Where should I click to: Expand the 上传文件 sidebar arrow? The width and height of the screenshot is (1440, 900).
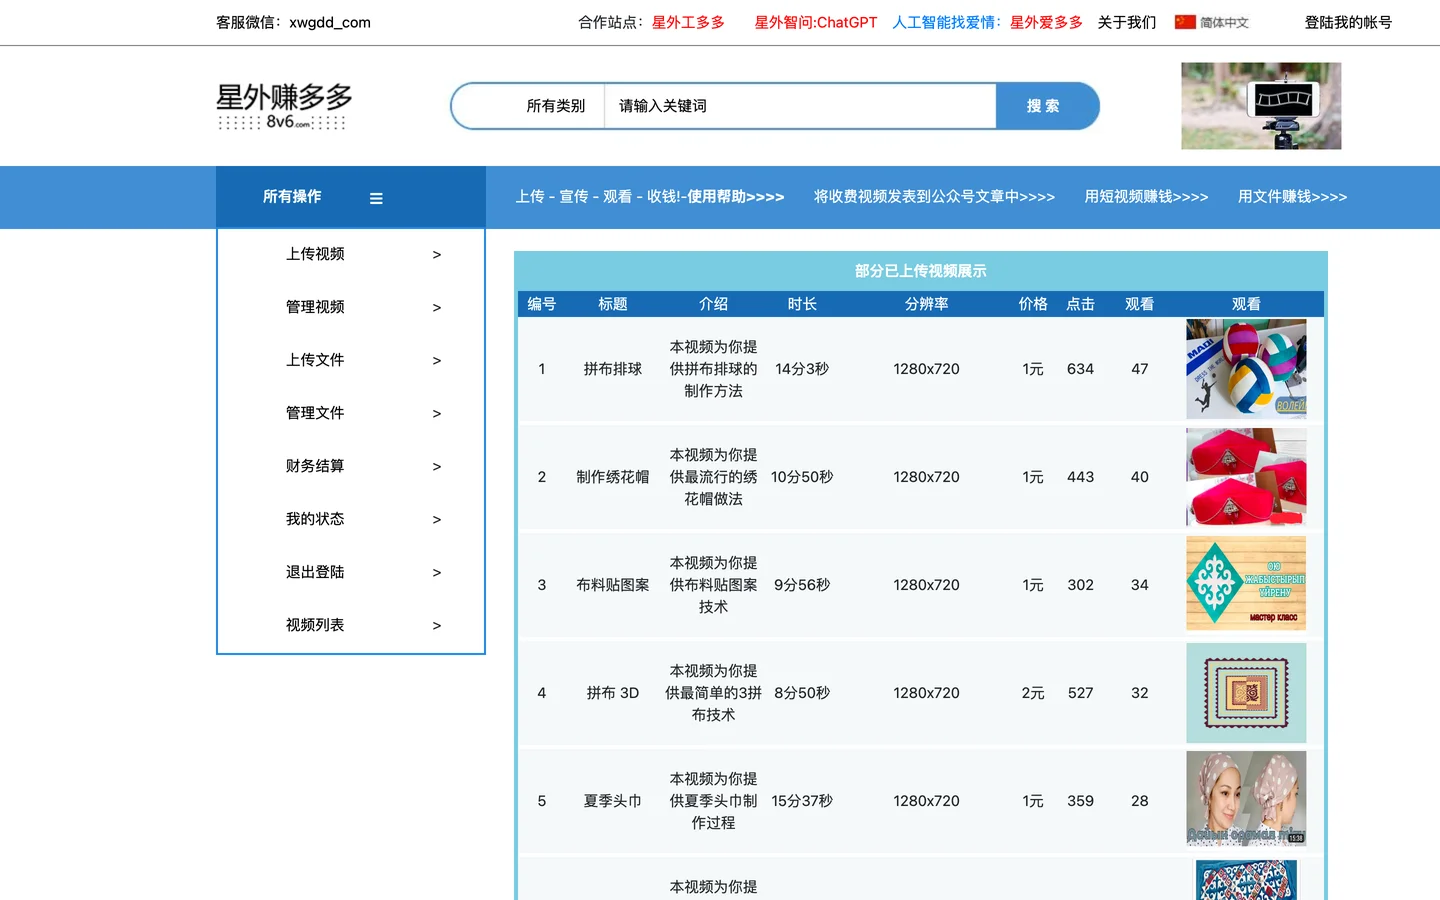pyautogui.click(x=436, y=361)
